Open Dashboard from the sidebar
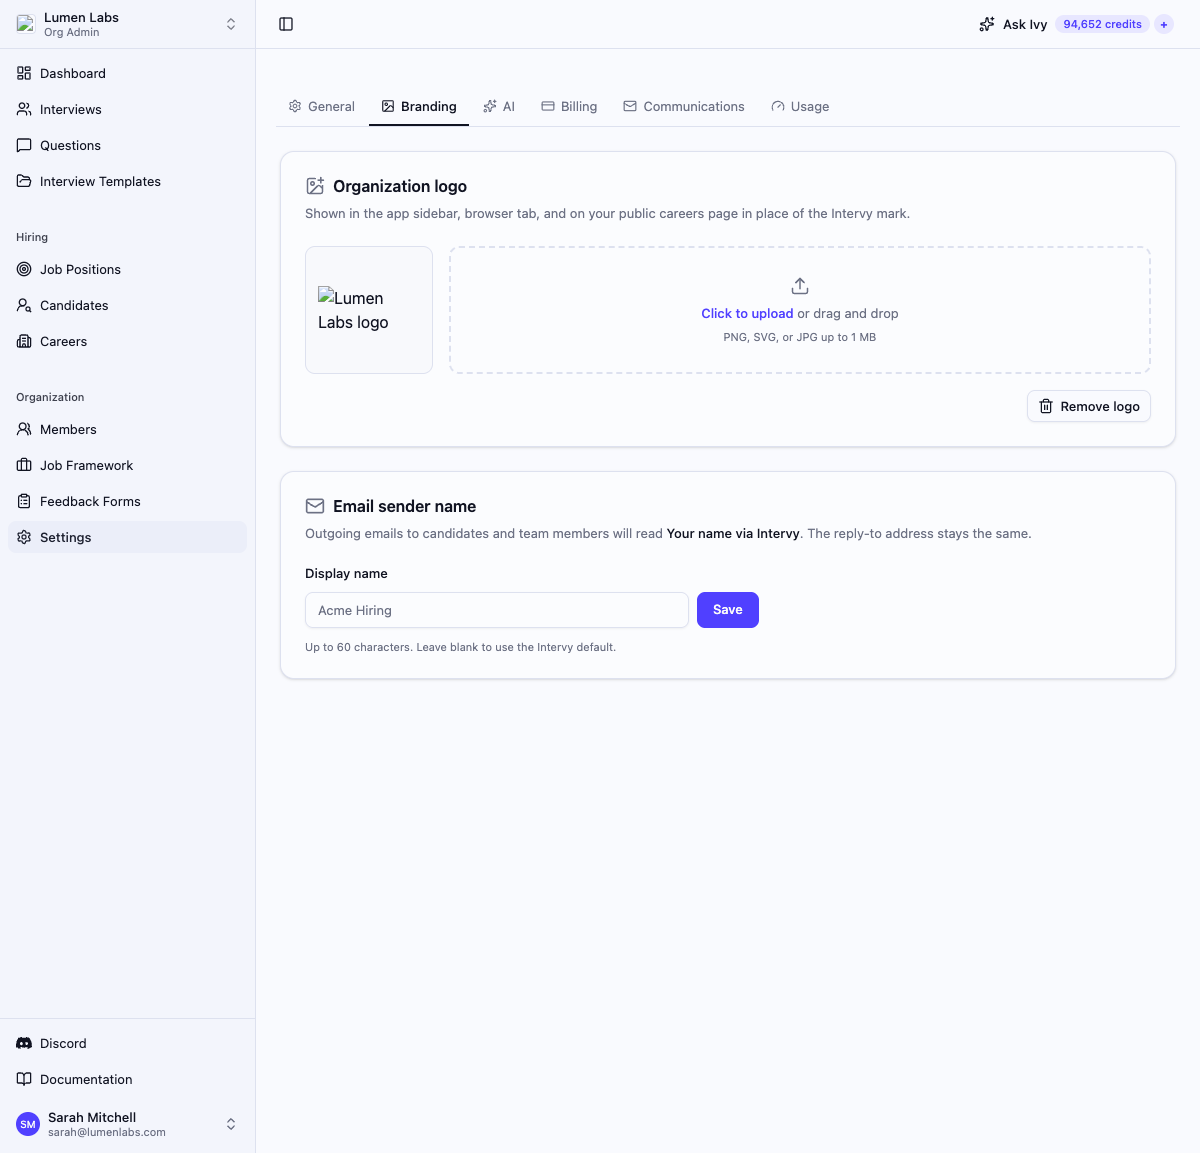The image size is (1200, 1153). point(127,73)
